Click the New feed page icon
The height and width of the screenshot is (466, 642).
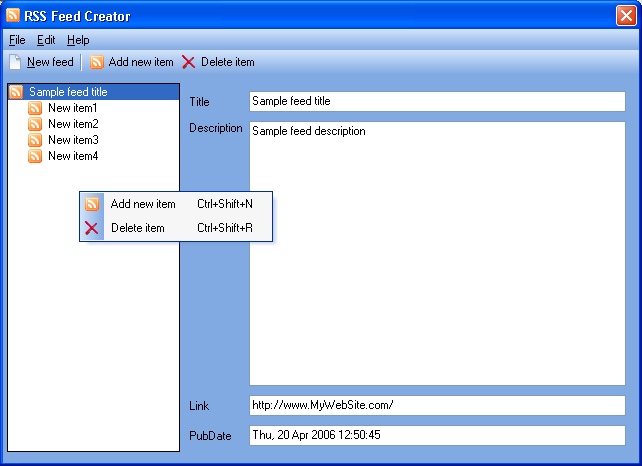click(15, 62)
